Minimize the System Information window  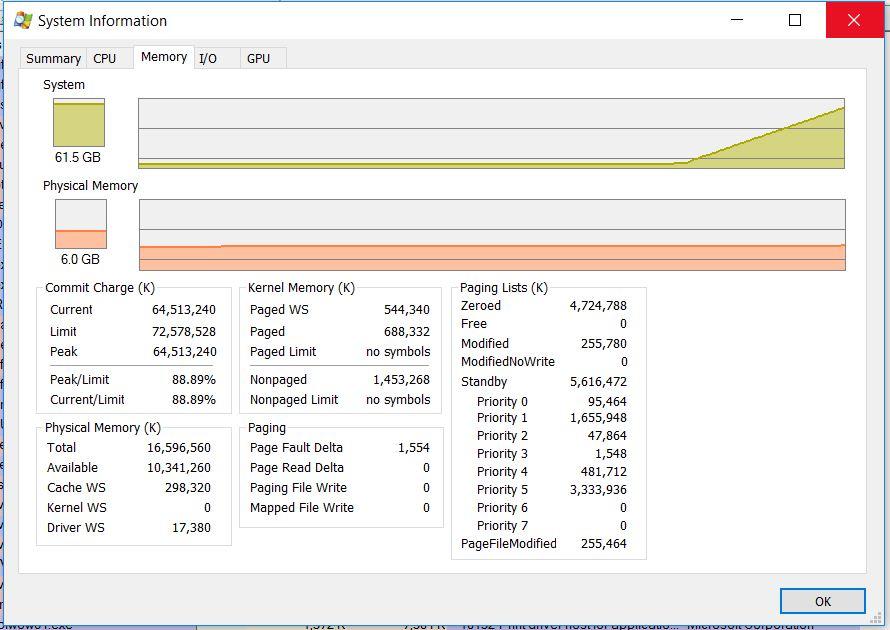[737, 20]
